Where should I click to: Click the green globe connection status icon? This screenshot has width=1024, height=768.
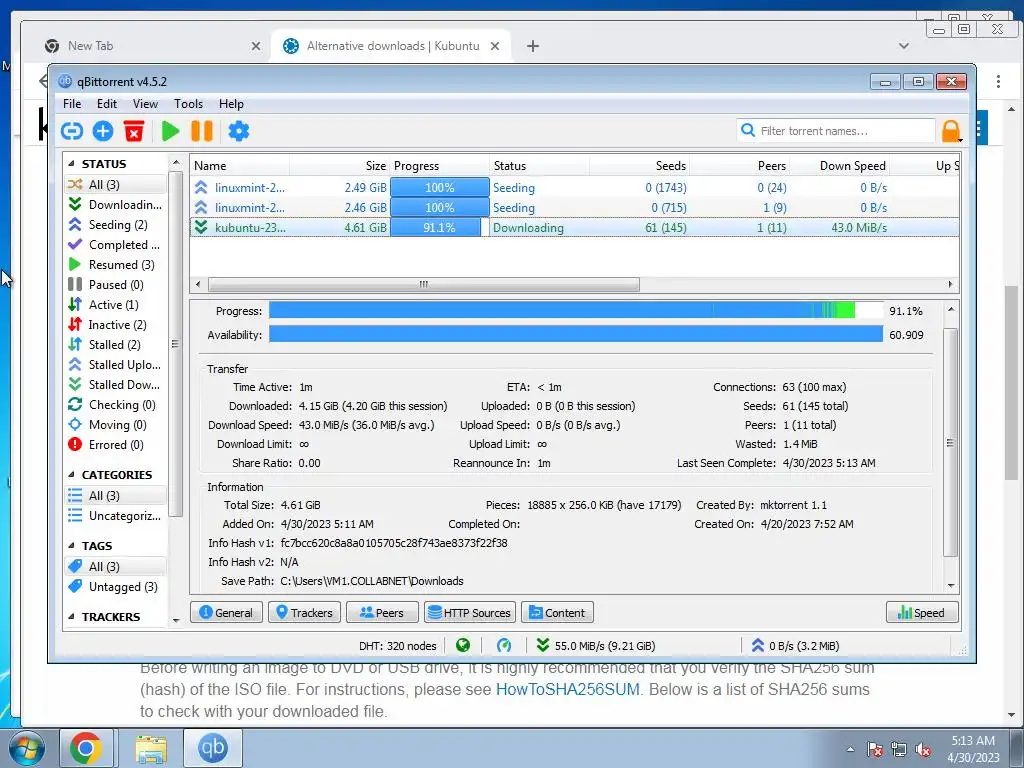click(x=463, y=646)
